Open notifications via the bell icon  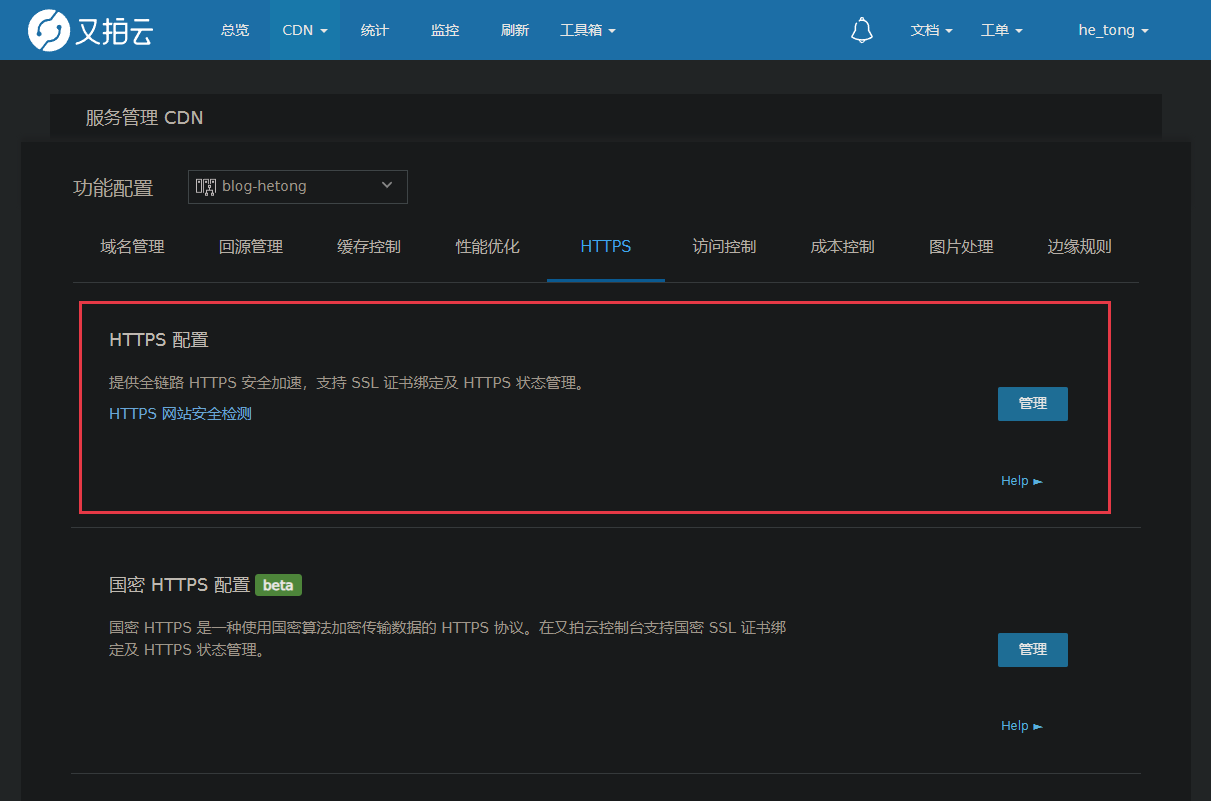(x=861, y=30)
